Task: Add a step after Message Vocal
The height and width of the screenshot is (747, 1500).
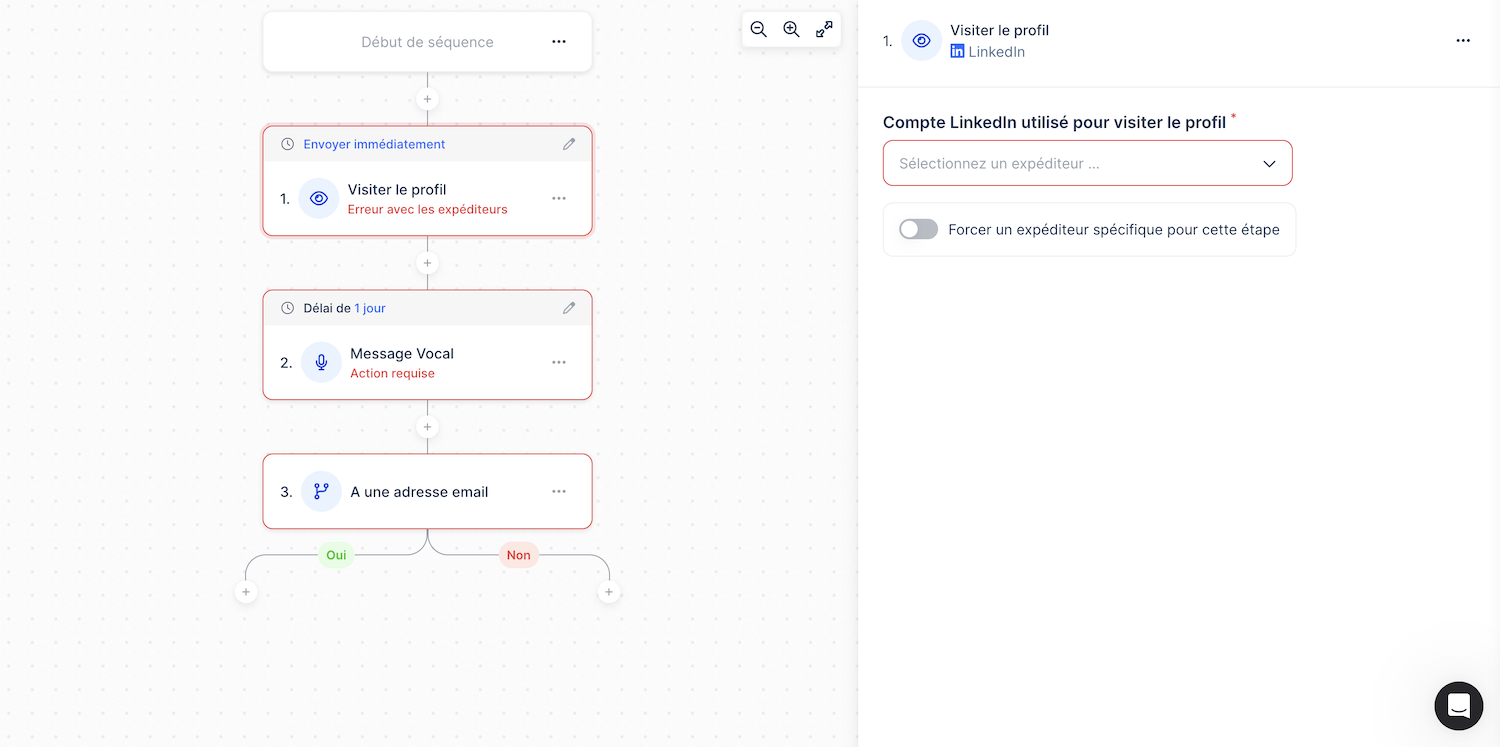Action: pyautogui.click(x=427, y=427)
